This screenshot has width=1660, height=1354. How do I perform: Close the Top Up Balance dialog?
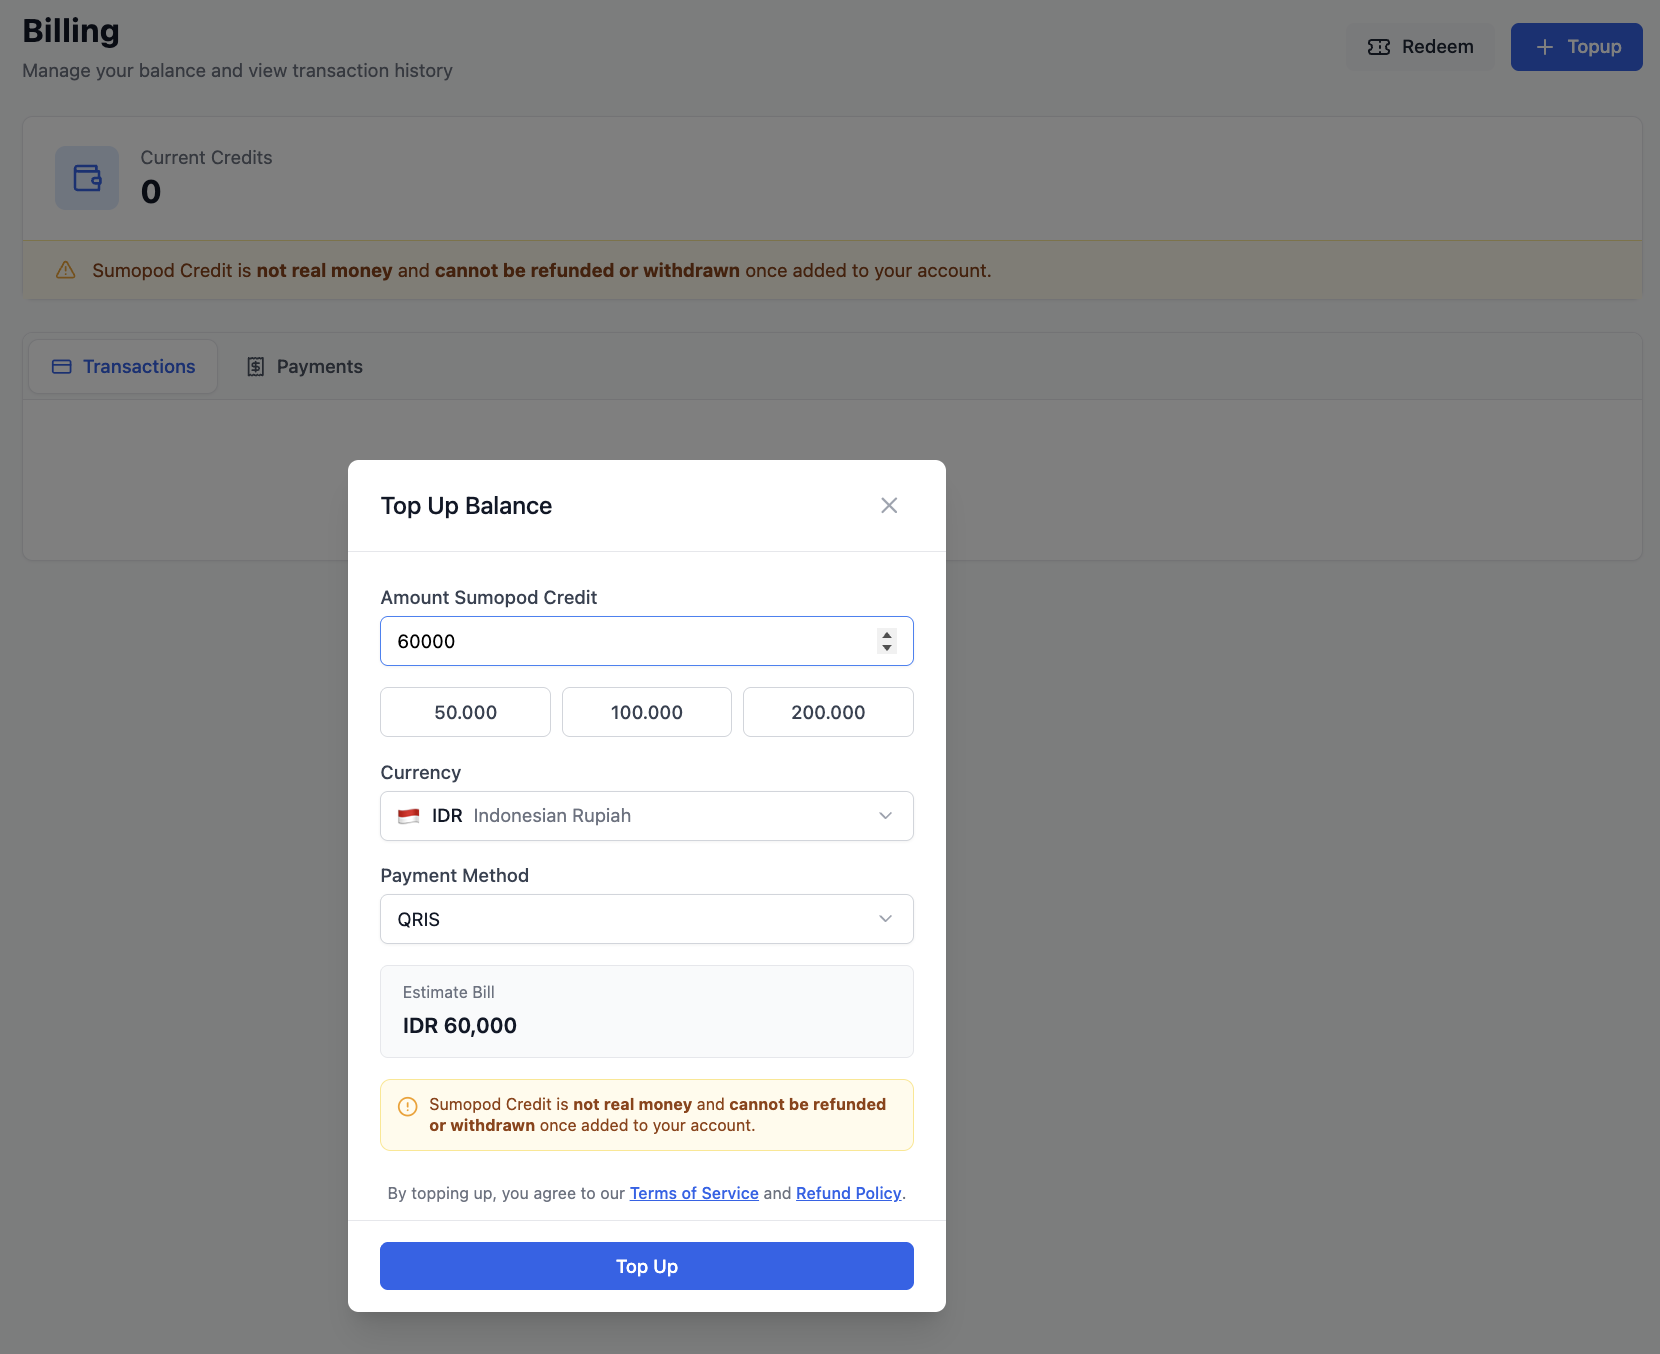click(x=888, y=505)
